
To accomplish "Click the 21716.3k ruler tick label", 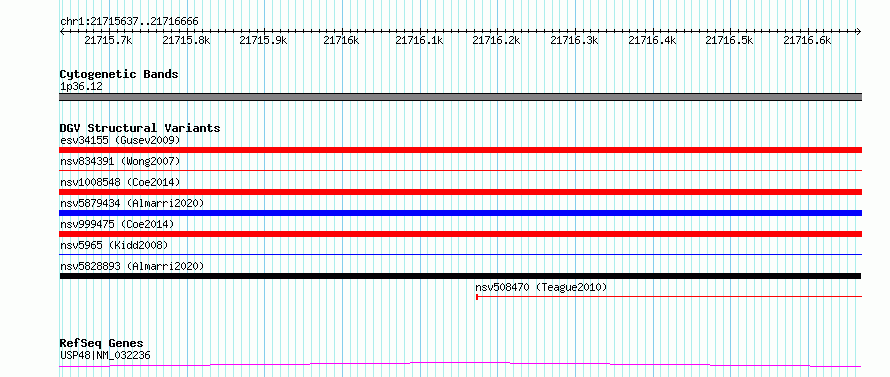I will (x=574, y=40).
